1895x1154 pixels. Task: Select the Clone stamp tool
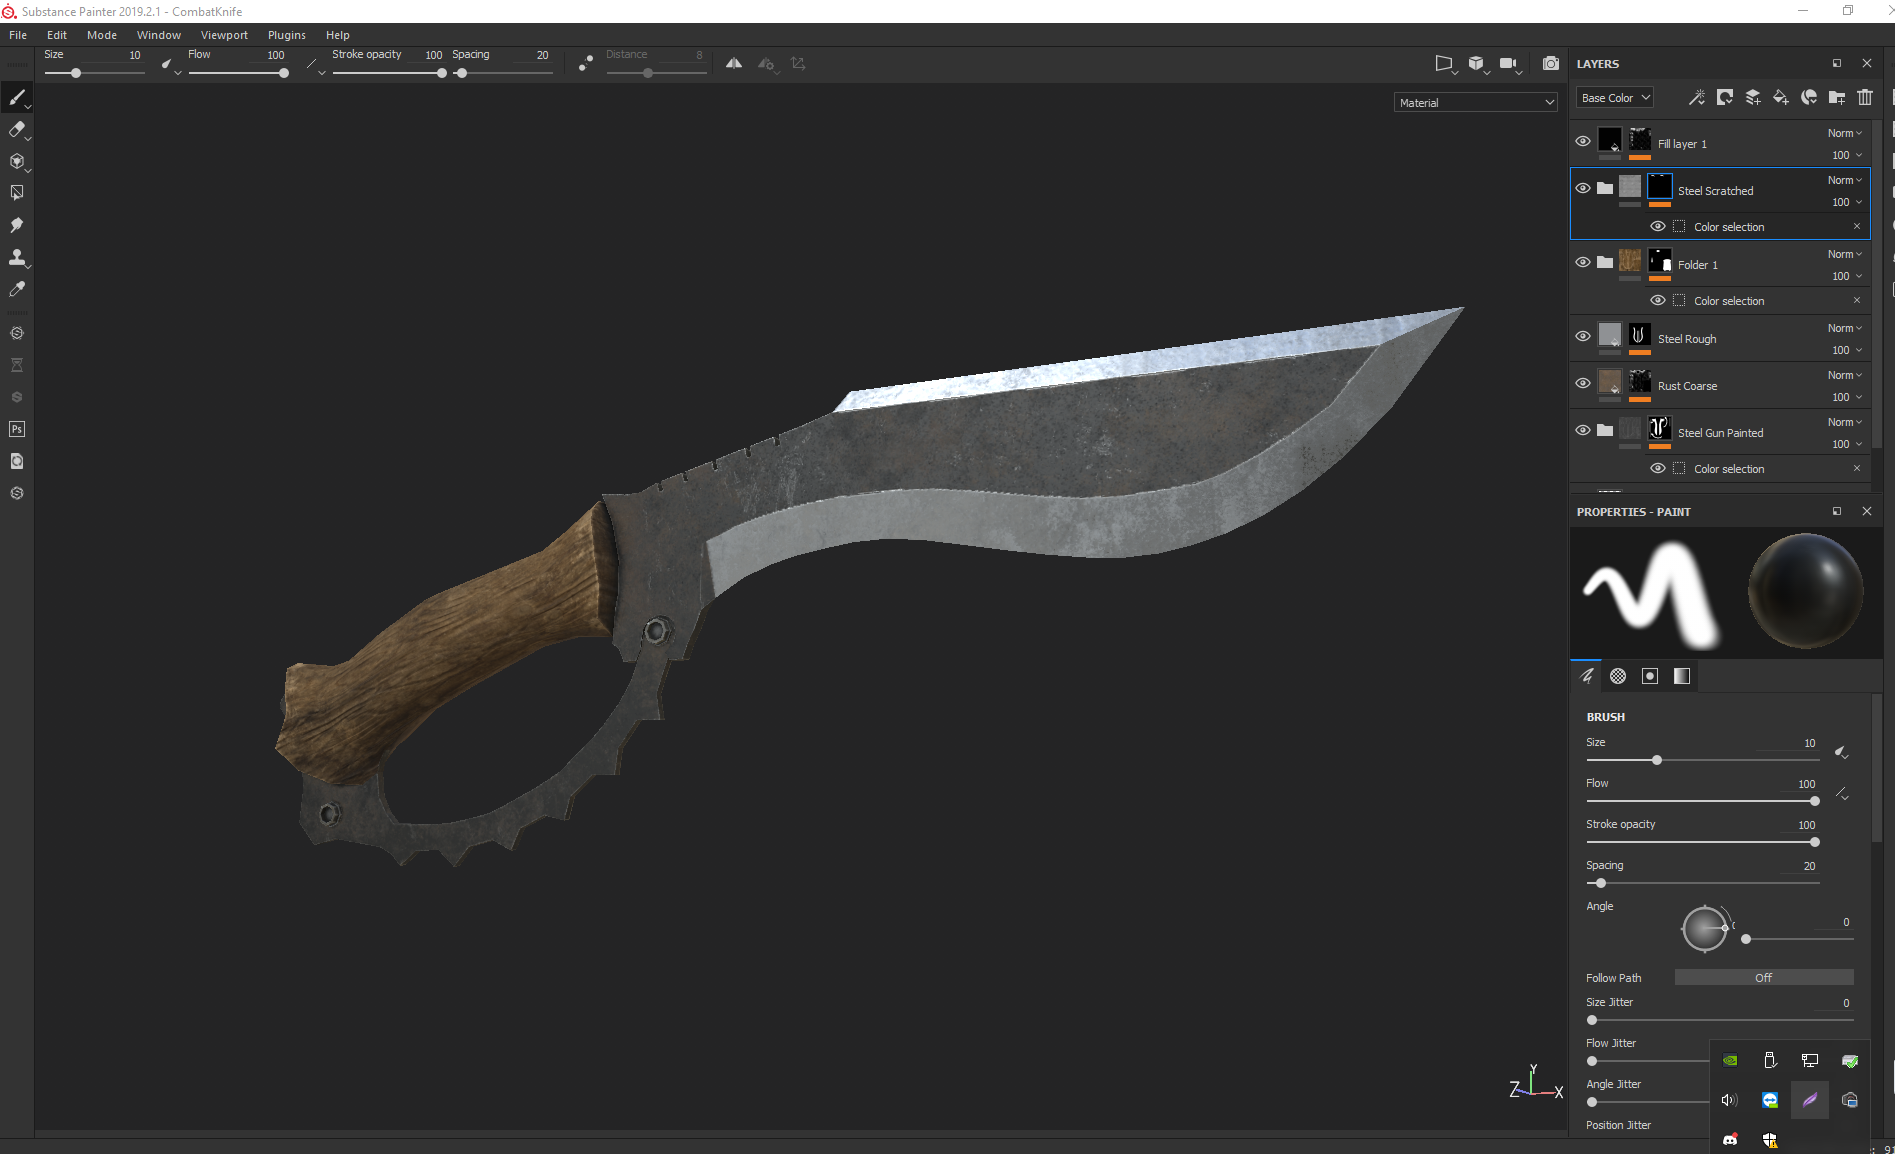pos(17,257)
